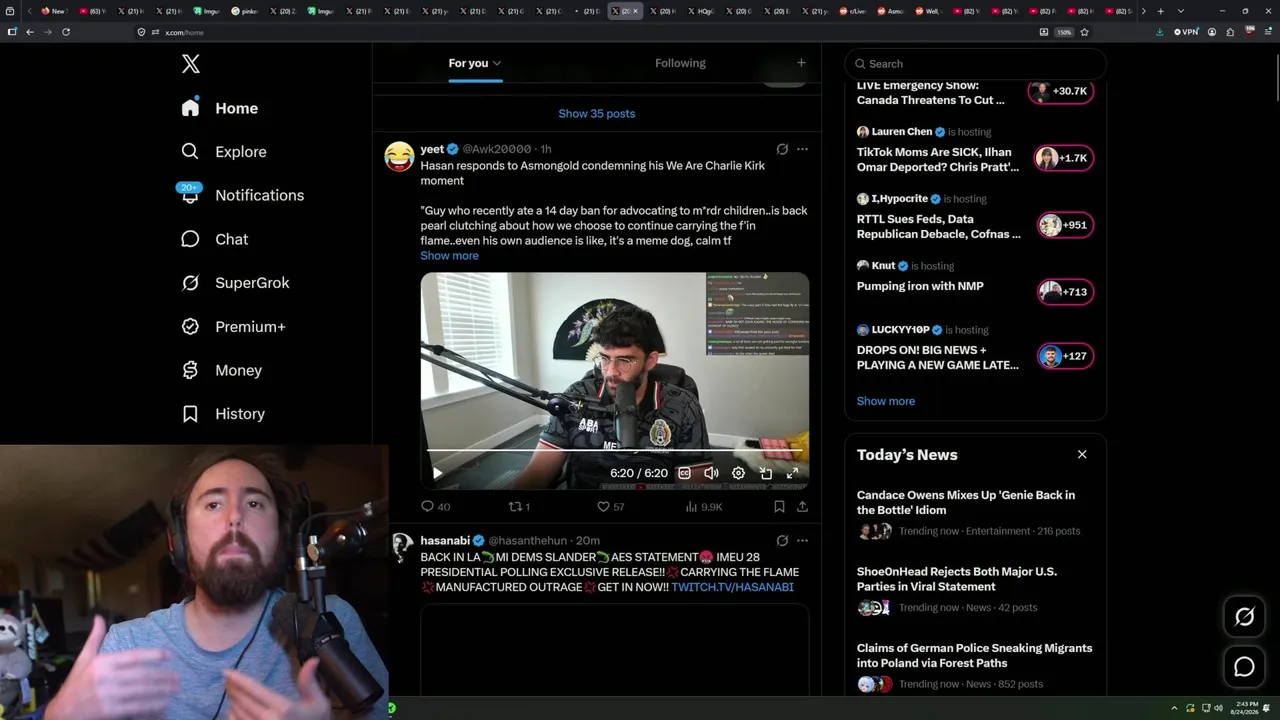Click the X logo icon in sidebar
The image size is (1280, 720).
pyautogui.click(x=191, y=64)
